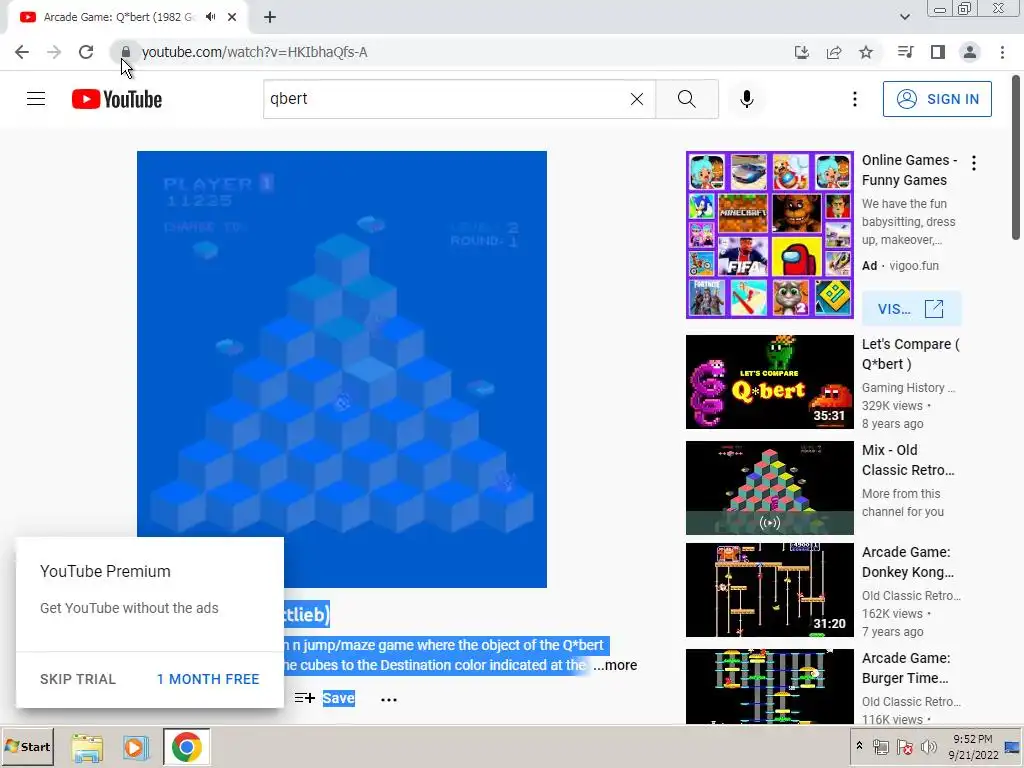Open YouTube settings three-dot menu
Screen dimensions: 1024x768
click(854, 99)
